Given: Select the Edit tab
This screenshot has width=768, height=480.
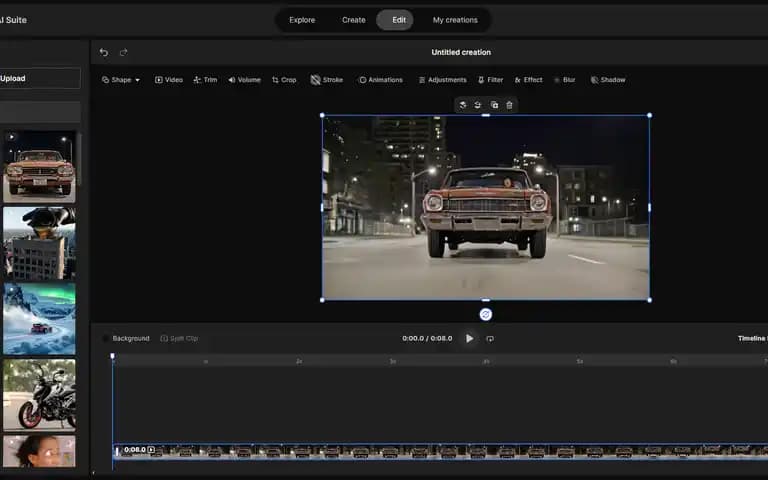Looking at the screenshot, I should (x=395, y=20).
